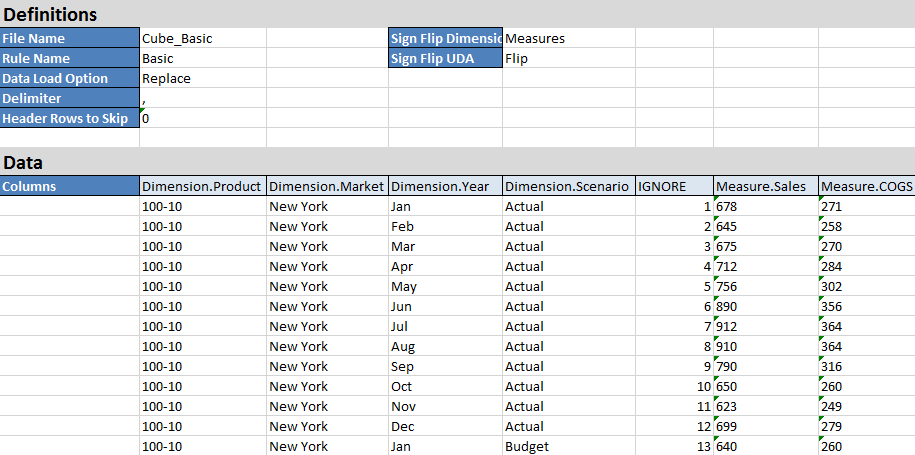Viewport: 915px width, 455px height.
Task: Select the Dec month cell
Action: (445, 426)
